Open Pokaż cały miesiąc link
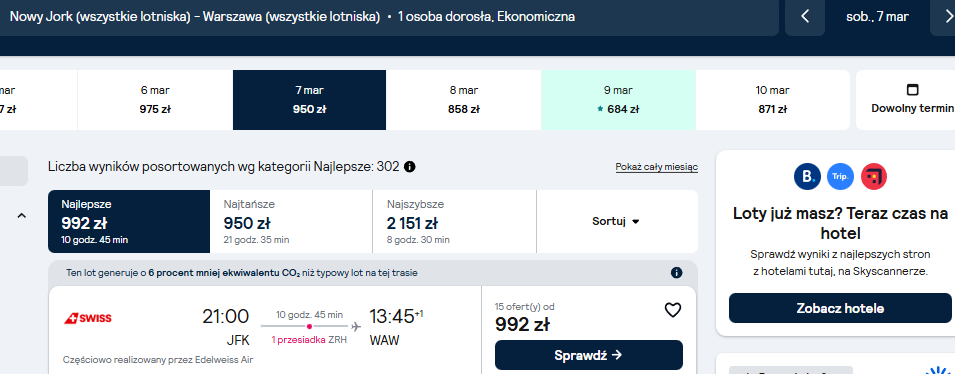The width and height of the screenshot is (955, 374). click(657, 167)
